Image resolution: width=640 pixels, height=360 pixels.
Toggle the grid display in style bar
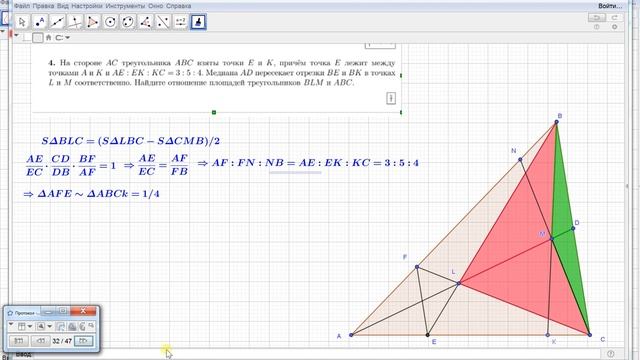pyautogui.click(x=38, y=38)
